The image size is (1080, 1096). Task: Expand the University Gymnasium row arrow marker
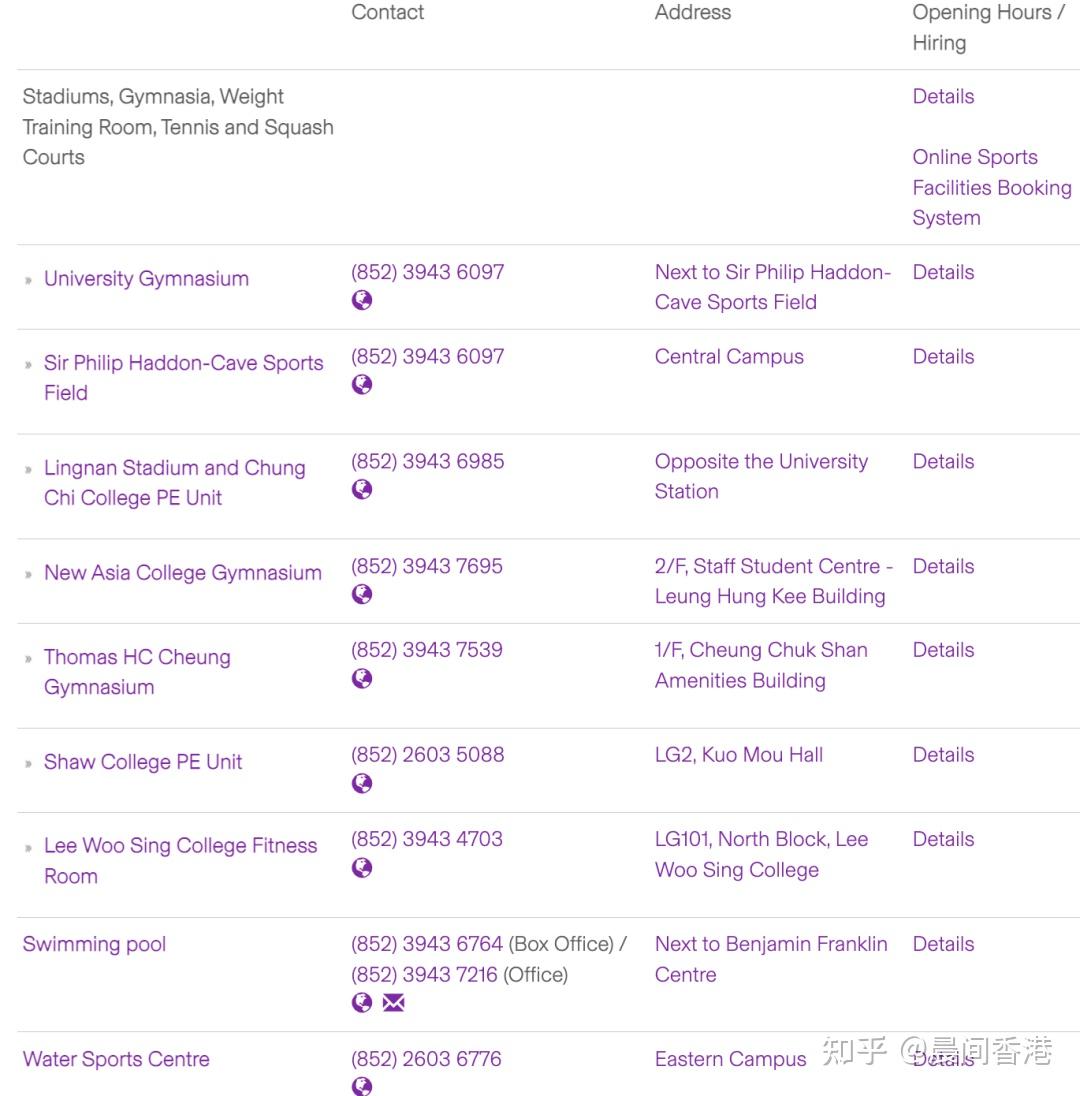29,280
